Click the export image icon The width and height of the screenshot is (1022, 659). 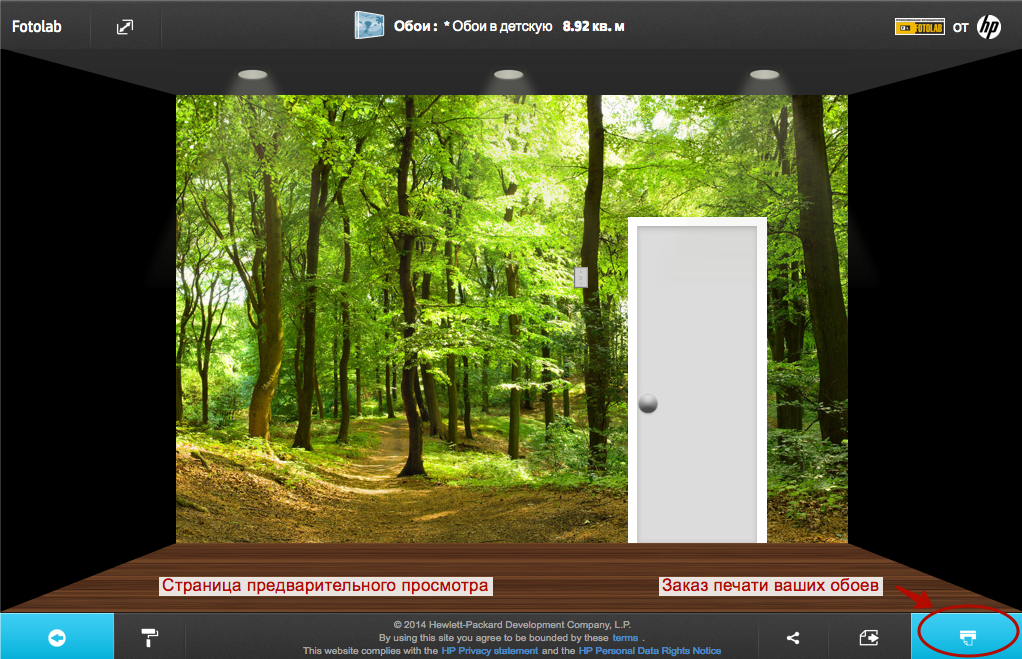tap(869, 637)
